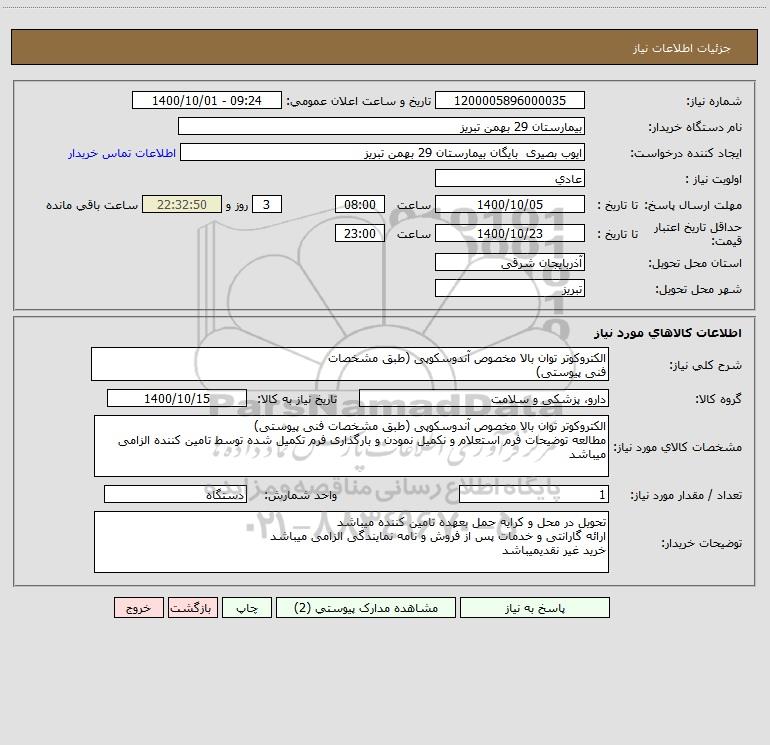Screen dimensions: 770x745
Task: Click the label 'تاریخ نیاز به کالا:'
Action: click(x=297, y=399)
